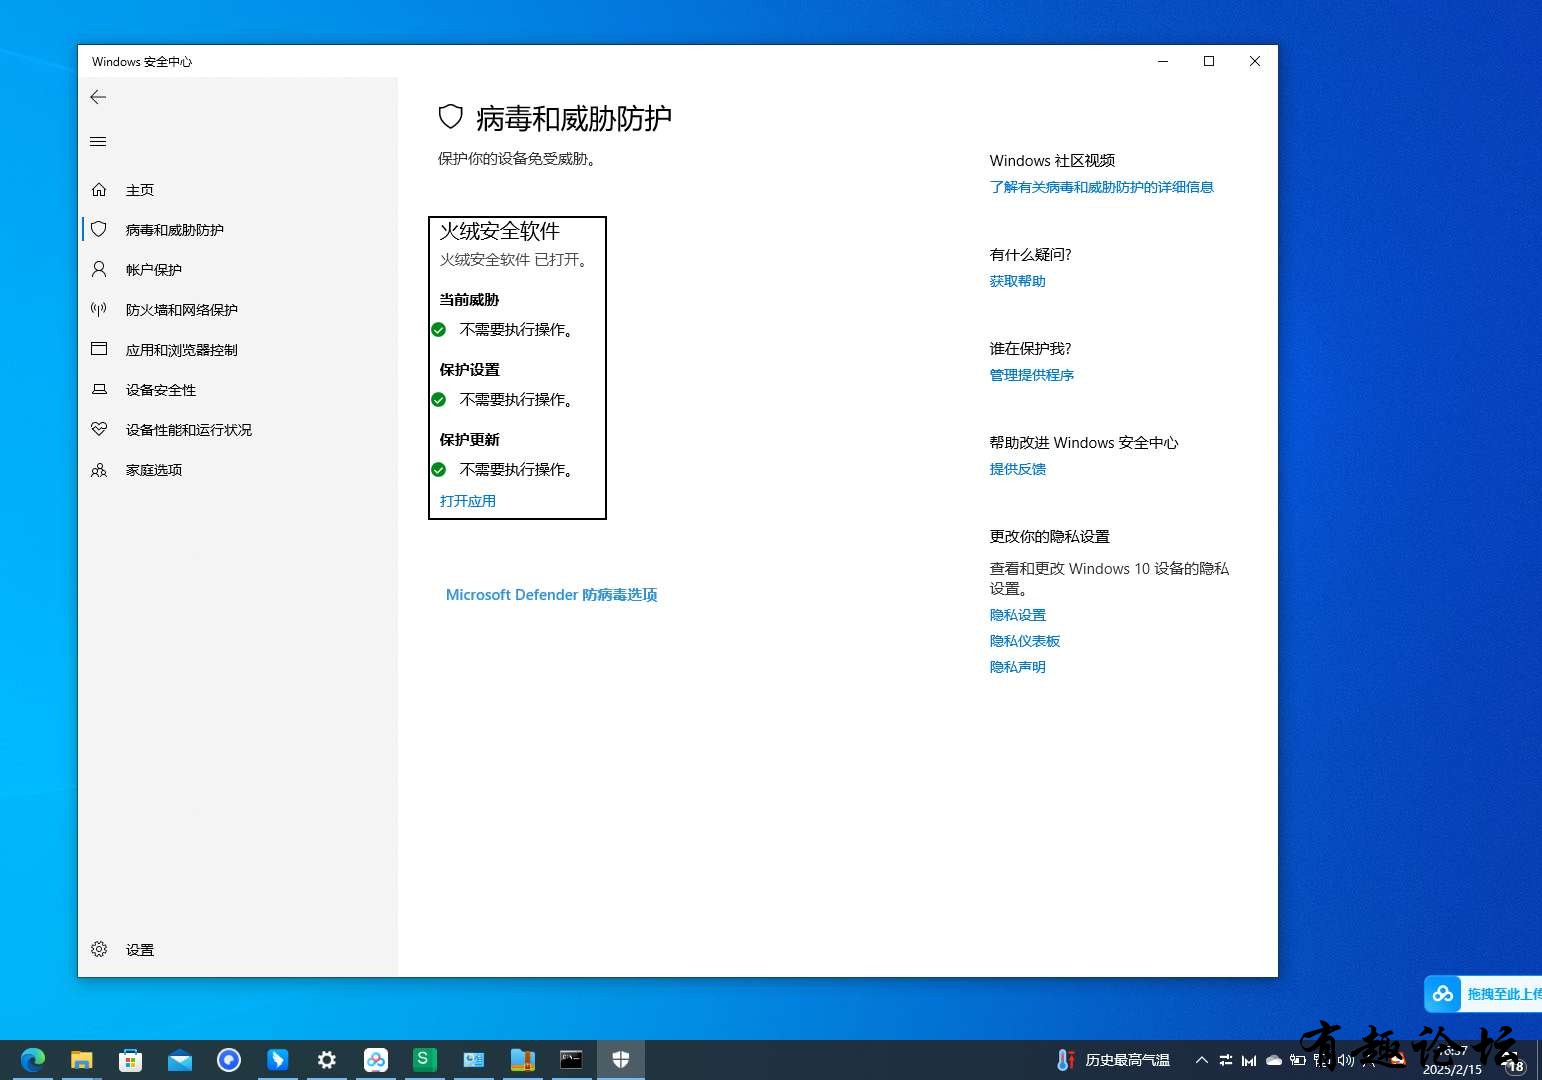Open the command prompt on the taskbar
This screenshot has height=1080, width=1542.
pos(571,1060)
